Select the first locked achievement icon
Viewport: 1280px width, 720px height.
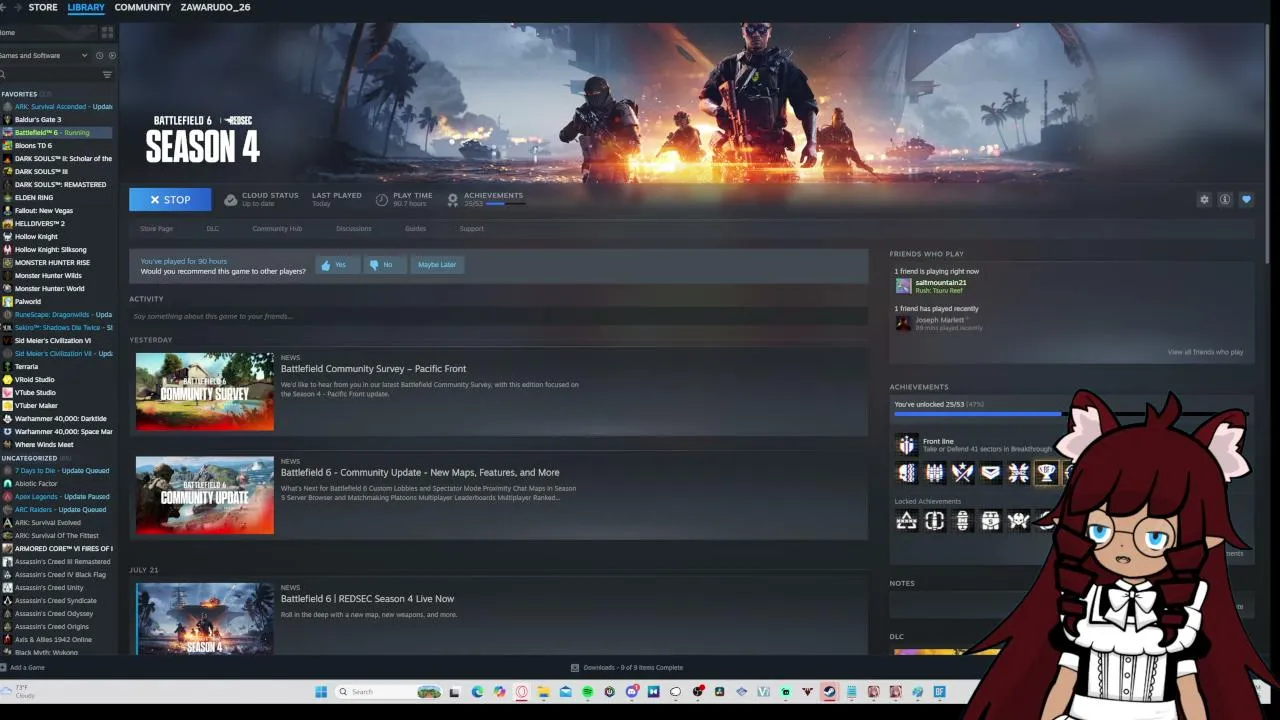tap(906, 520)
